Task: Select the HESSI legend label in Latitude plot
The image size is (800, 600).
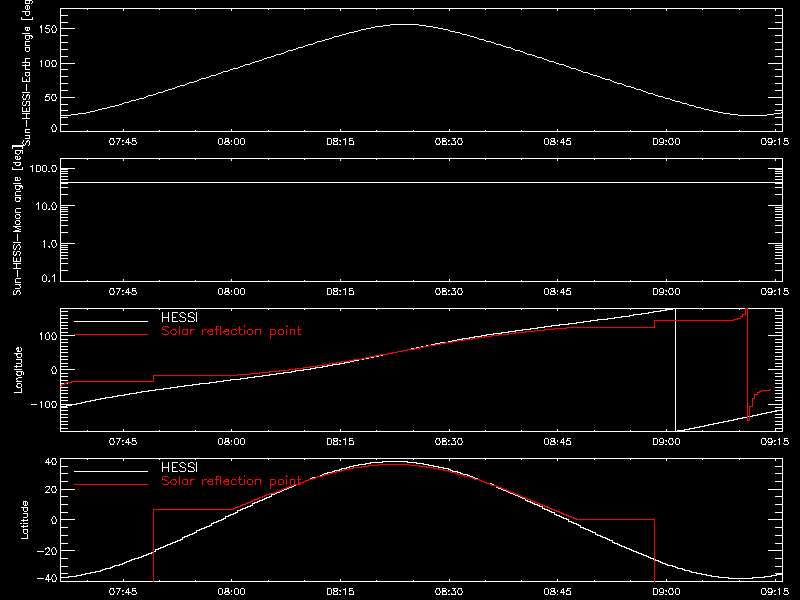Action: tap(179, 467)
